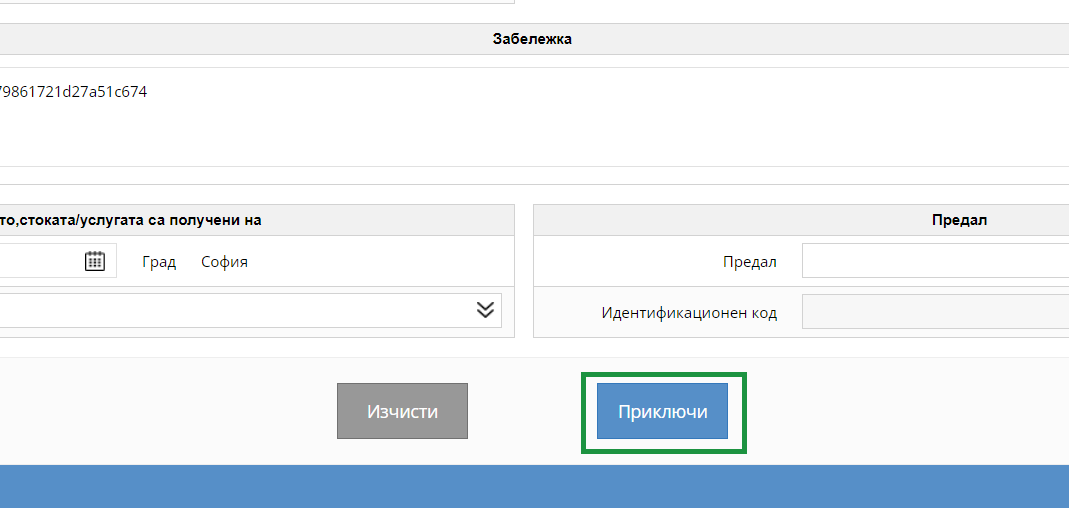Click the Приключи button

pyautogui.click(x=662, y=411)
